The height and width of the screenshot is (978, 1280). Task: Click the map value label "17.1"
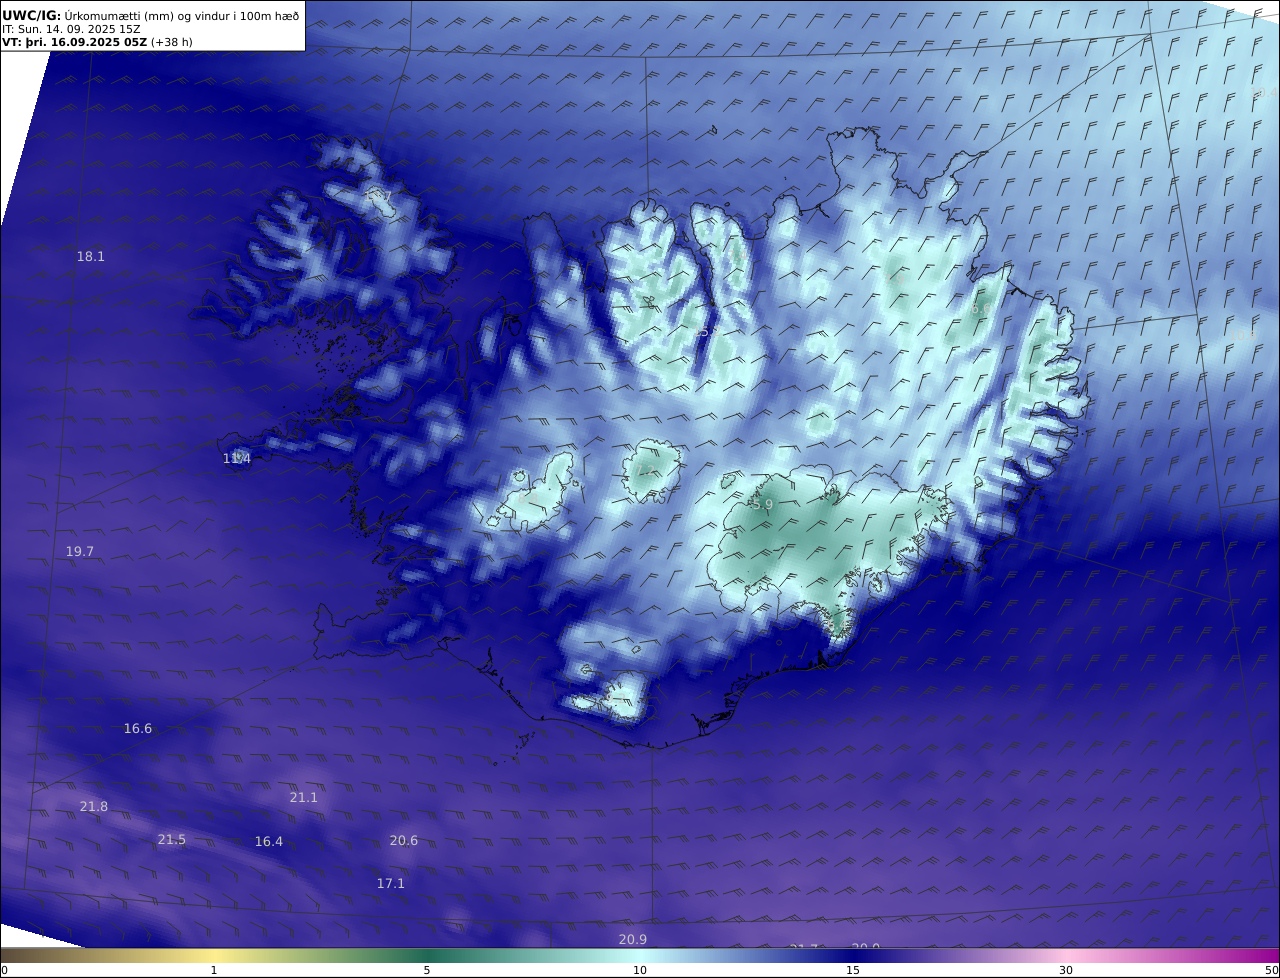391,883
